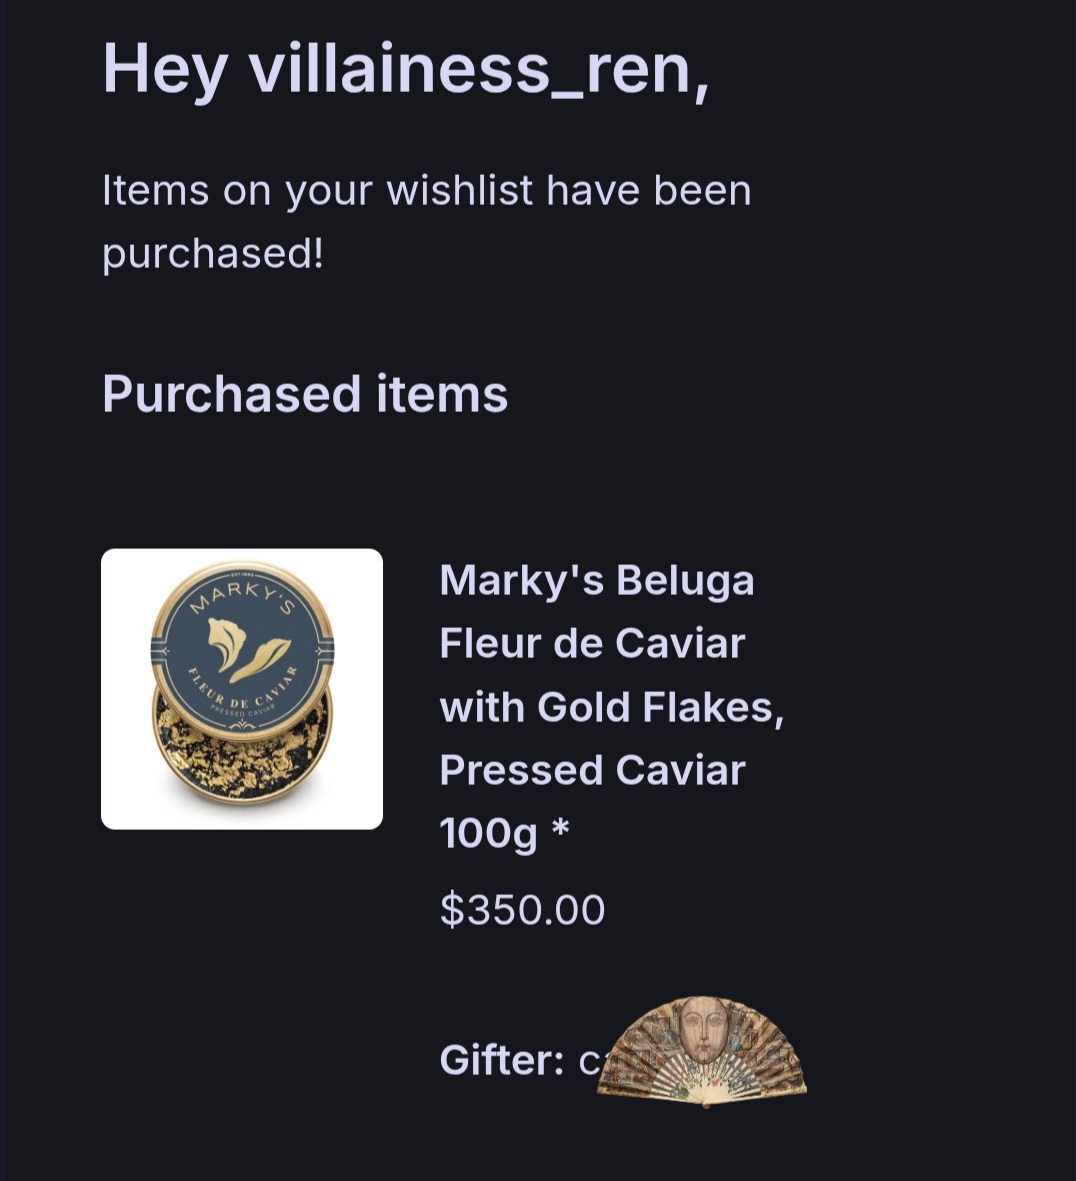Open the "Marky's Beluga" product title
Screen dimensions: 1076x1181
[x=596, y=581]
